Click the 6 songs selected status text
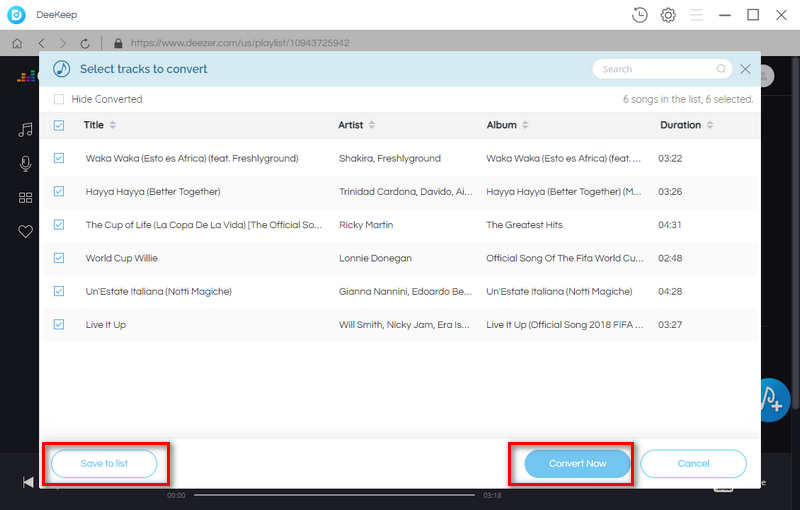 [688, 99]
